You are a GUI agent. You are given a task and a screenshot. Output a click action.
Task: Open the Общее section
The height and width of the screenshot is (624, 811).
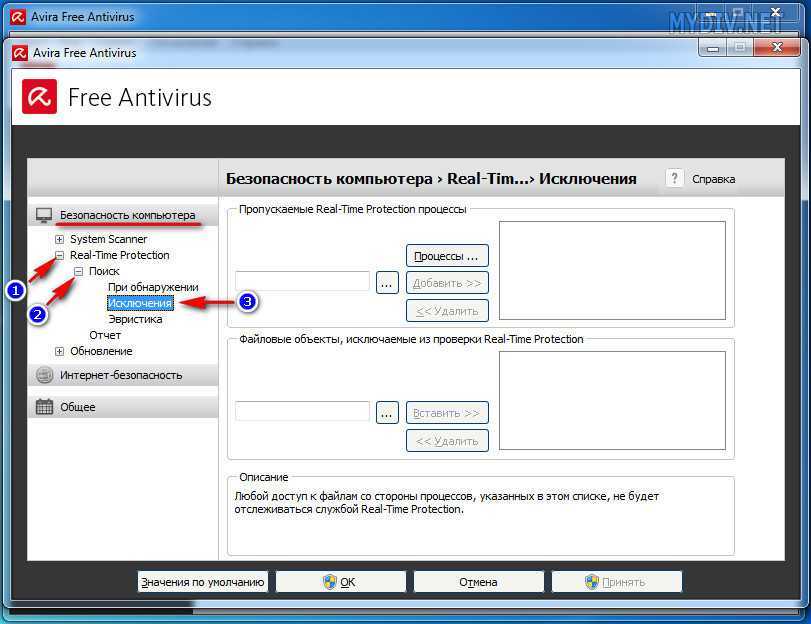pos(78,407)
